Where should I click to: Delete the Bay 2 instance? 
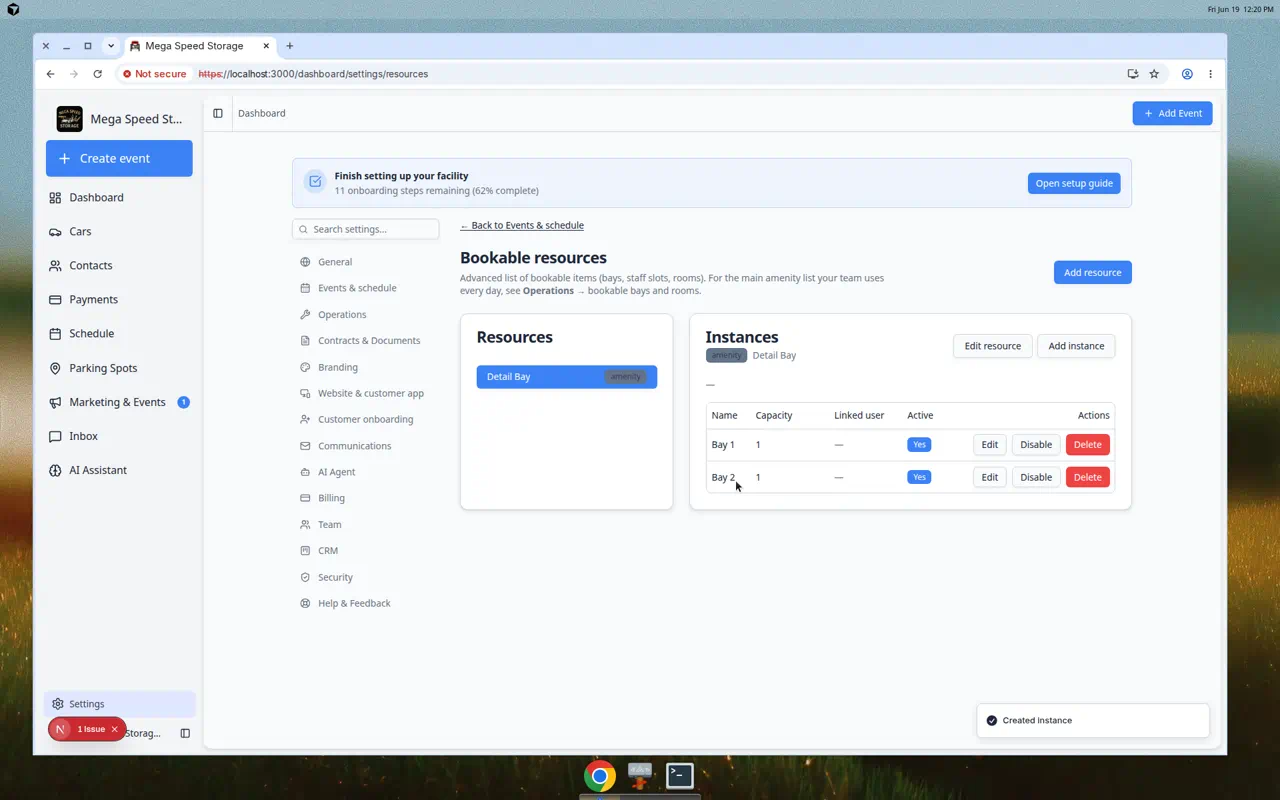[x=1087, y=477]
